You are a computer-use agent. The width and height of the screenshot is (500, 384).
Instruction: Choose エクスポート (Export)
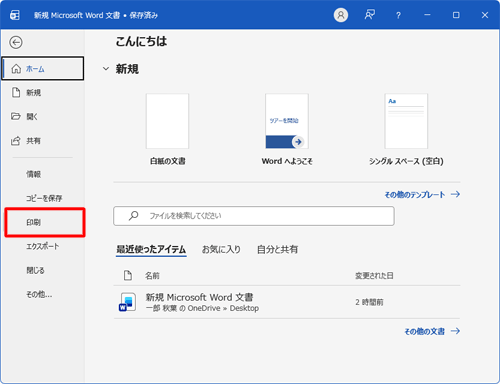click(43, 246)
